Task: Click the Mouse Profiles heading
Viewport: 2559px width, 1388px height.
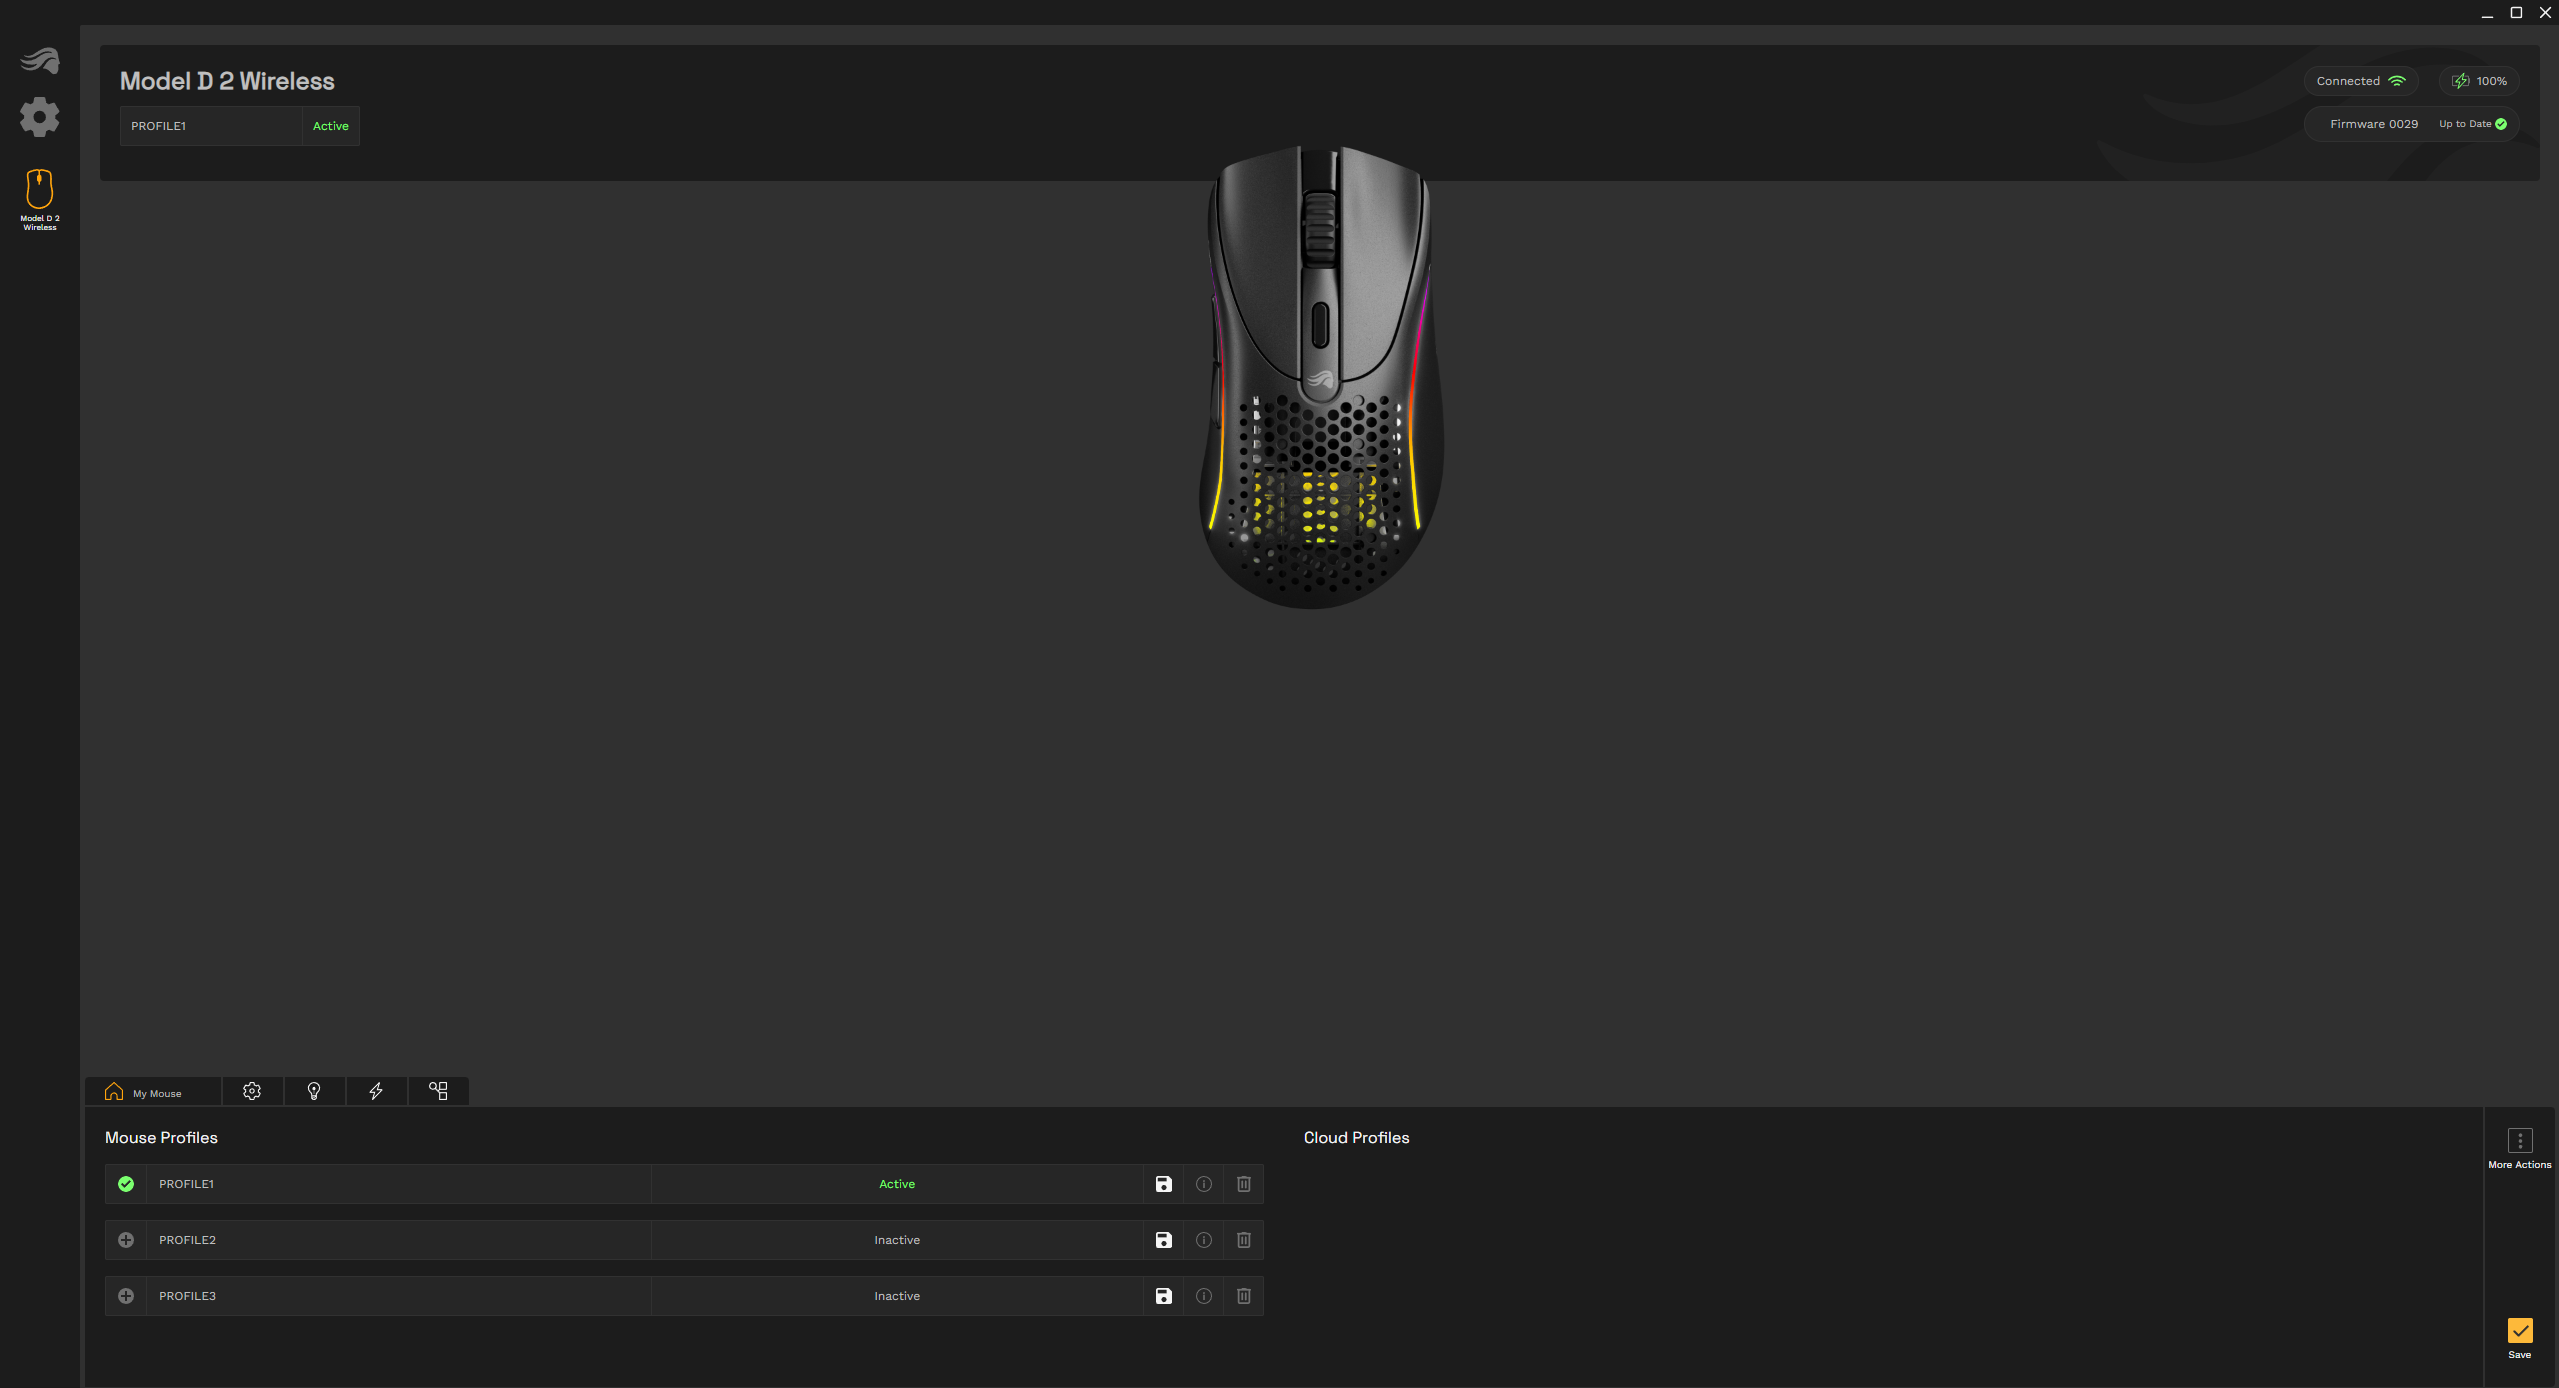Action: tap(161, 1138)
